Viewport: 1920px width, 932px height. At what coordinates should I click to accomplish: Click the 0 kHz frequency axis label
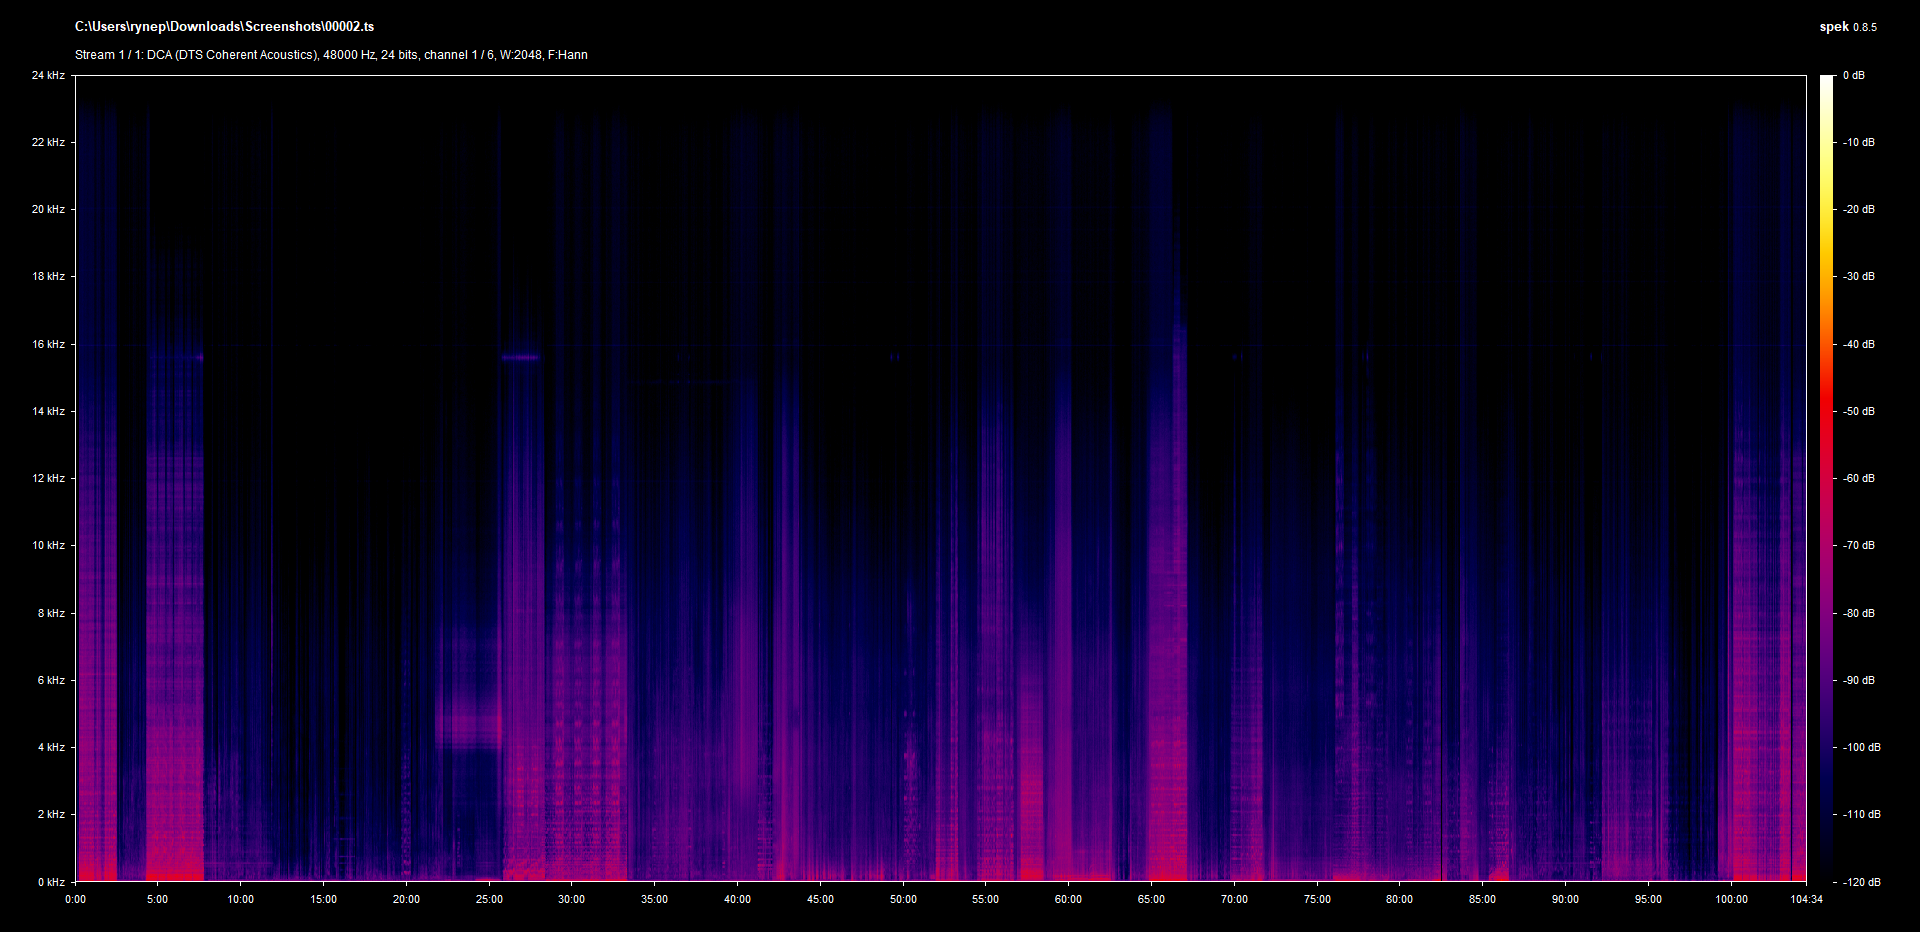coord(51,882)
